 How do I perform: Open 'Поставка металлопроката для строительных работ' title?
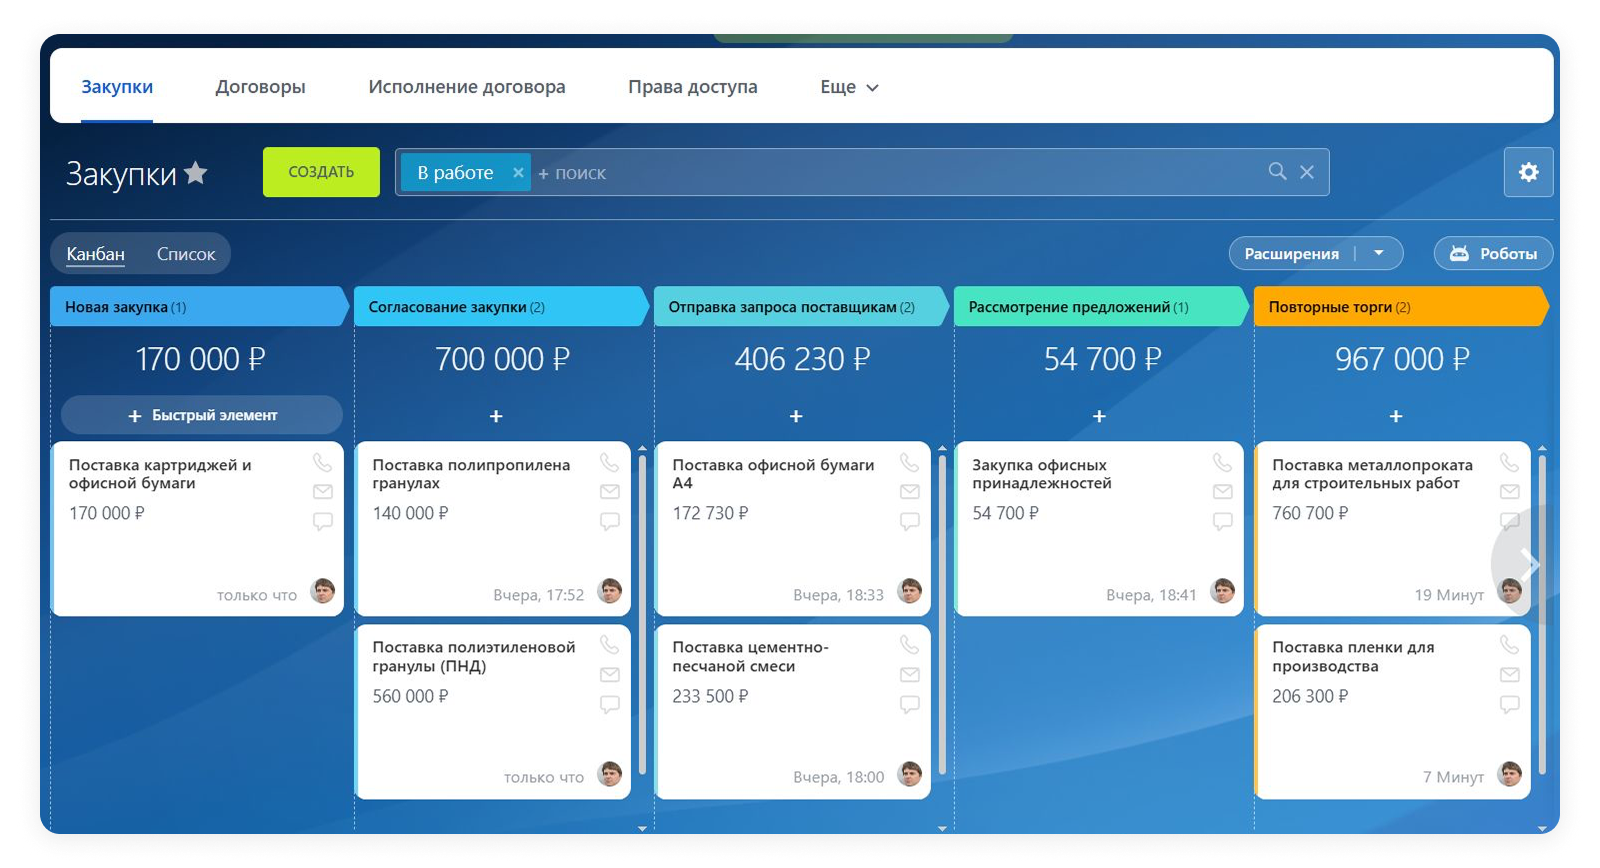point(1372,474)
